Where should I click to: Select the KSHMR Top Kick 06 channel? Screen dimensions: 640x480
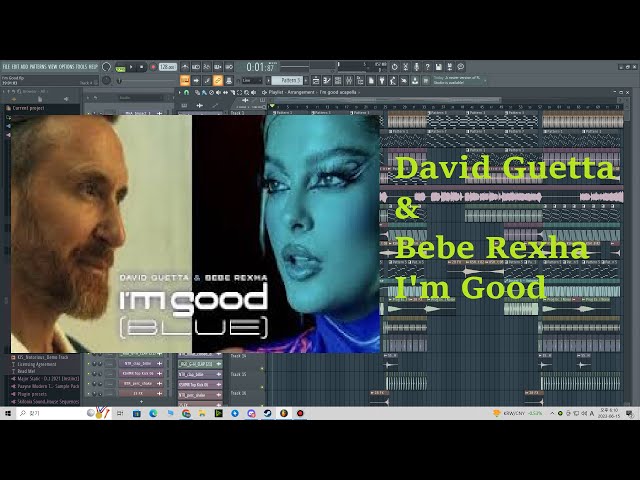point(141,373)
